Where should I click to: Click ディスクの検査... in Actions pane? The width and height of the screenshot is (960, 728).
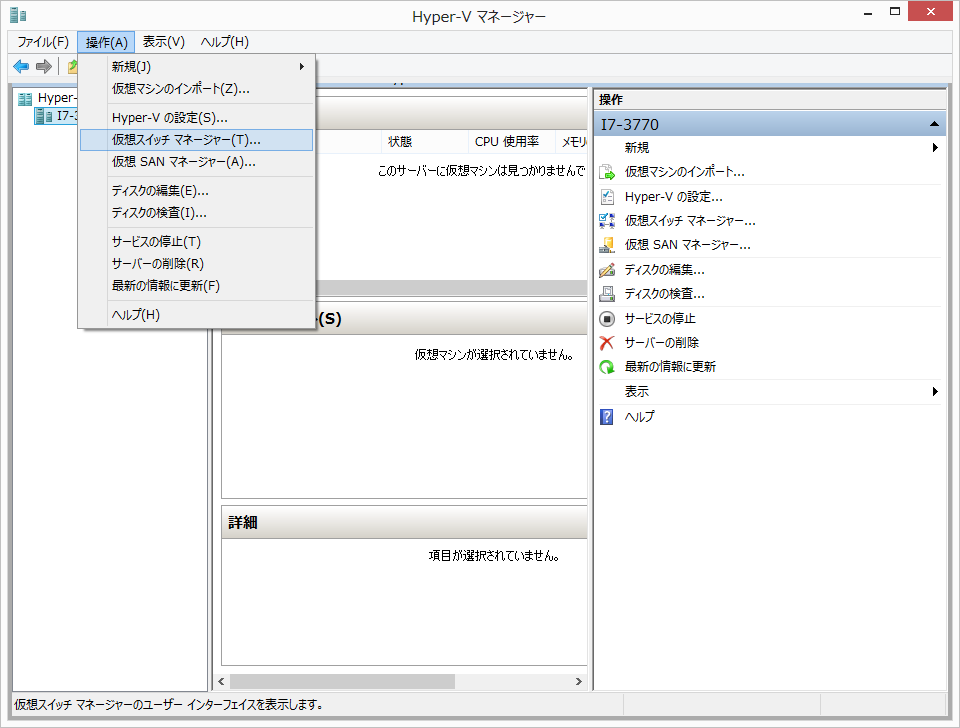pyautogui.click(x=664, y=294)
